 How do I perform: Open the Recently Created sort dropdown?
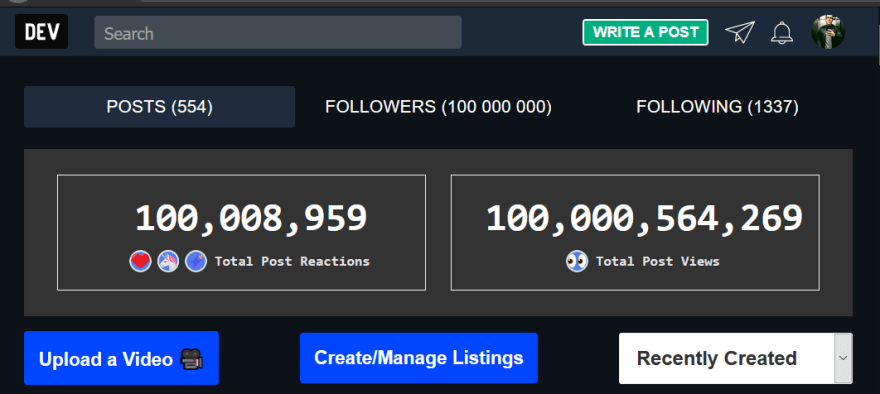(736, 358)
